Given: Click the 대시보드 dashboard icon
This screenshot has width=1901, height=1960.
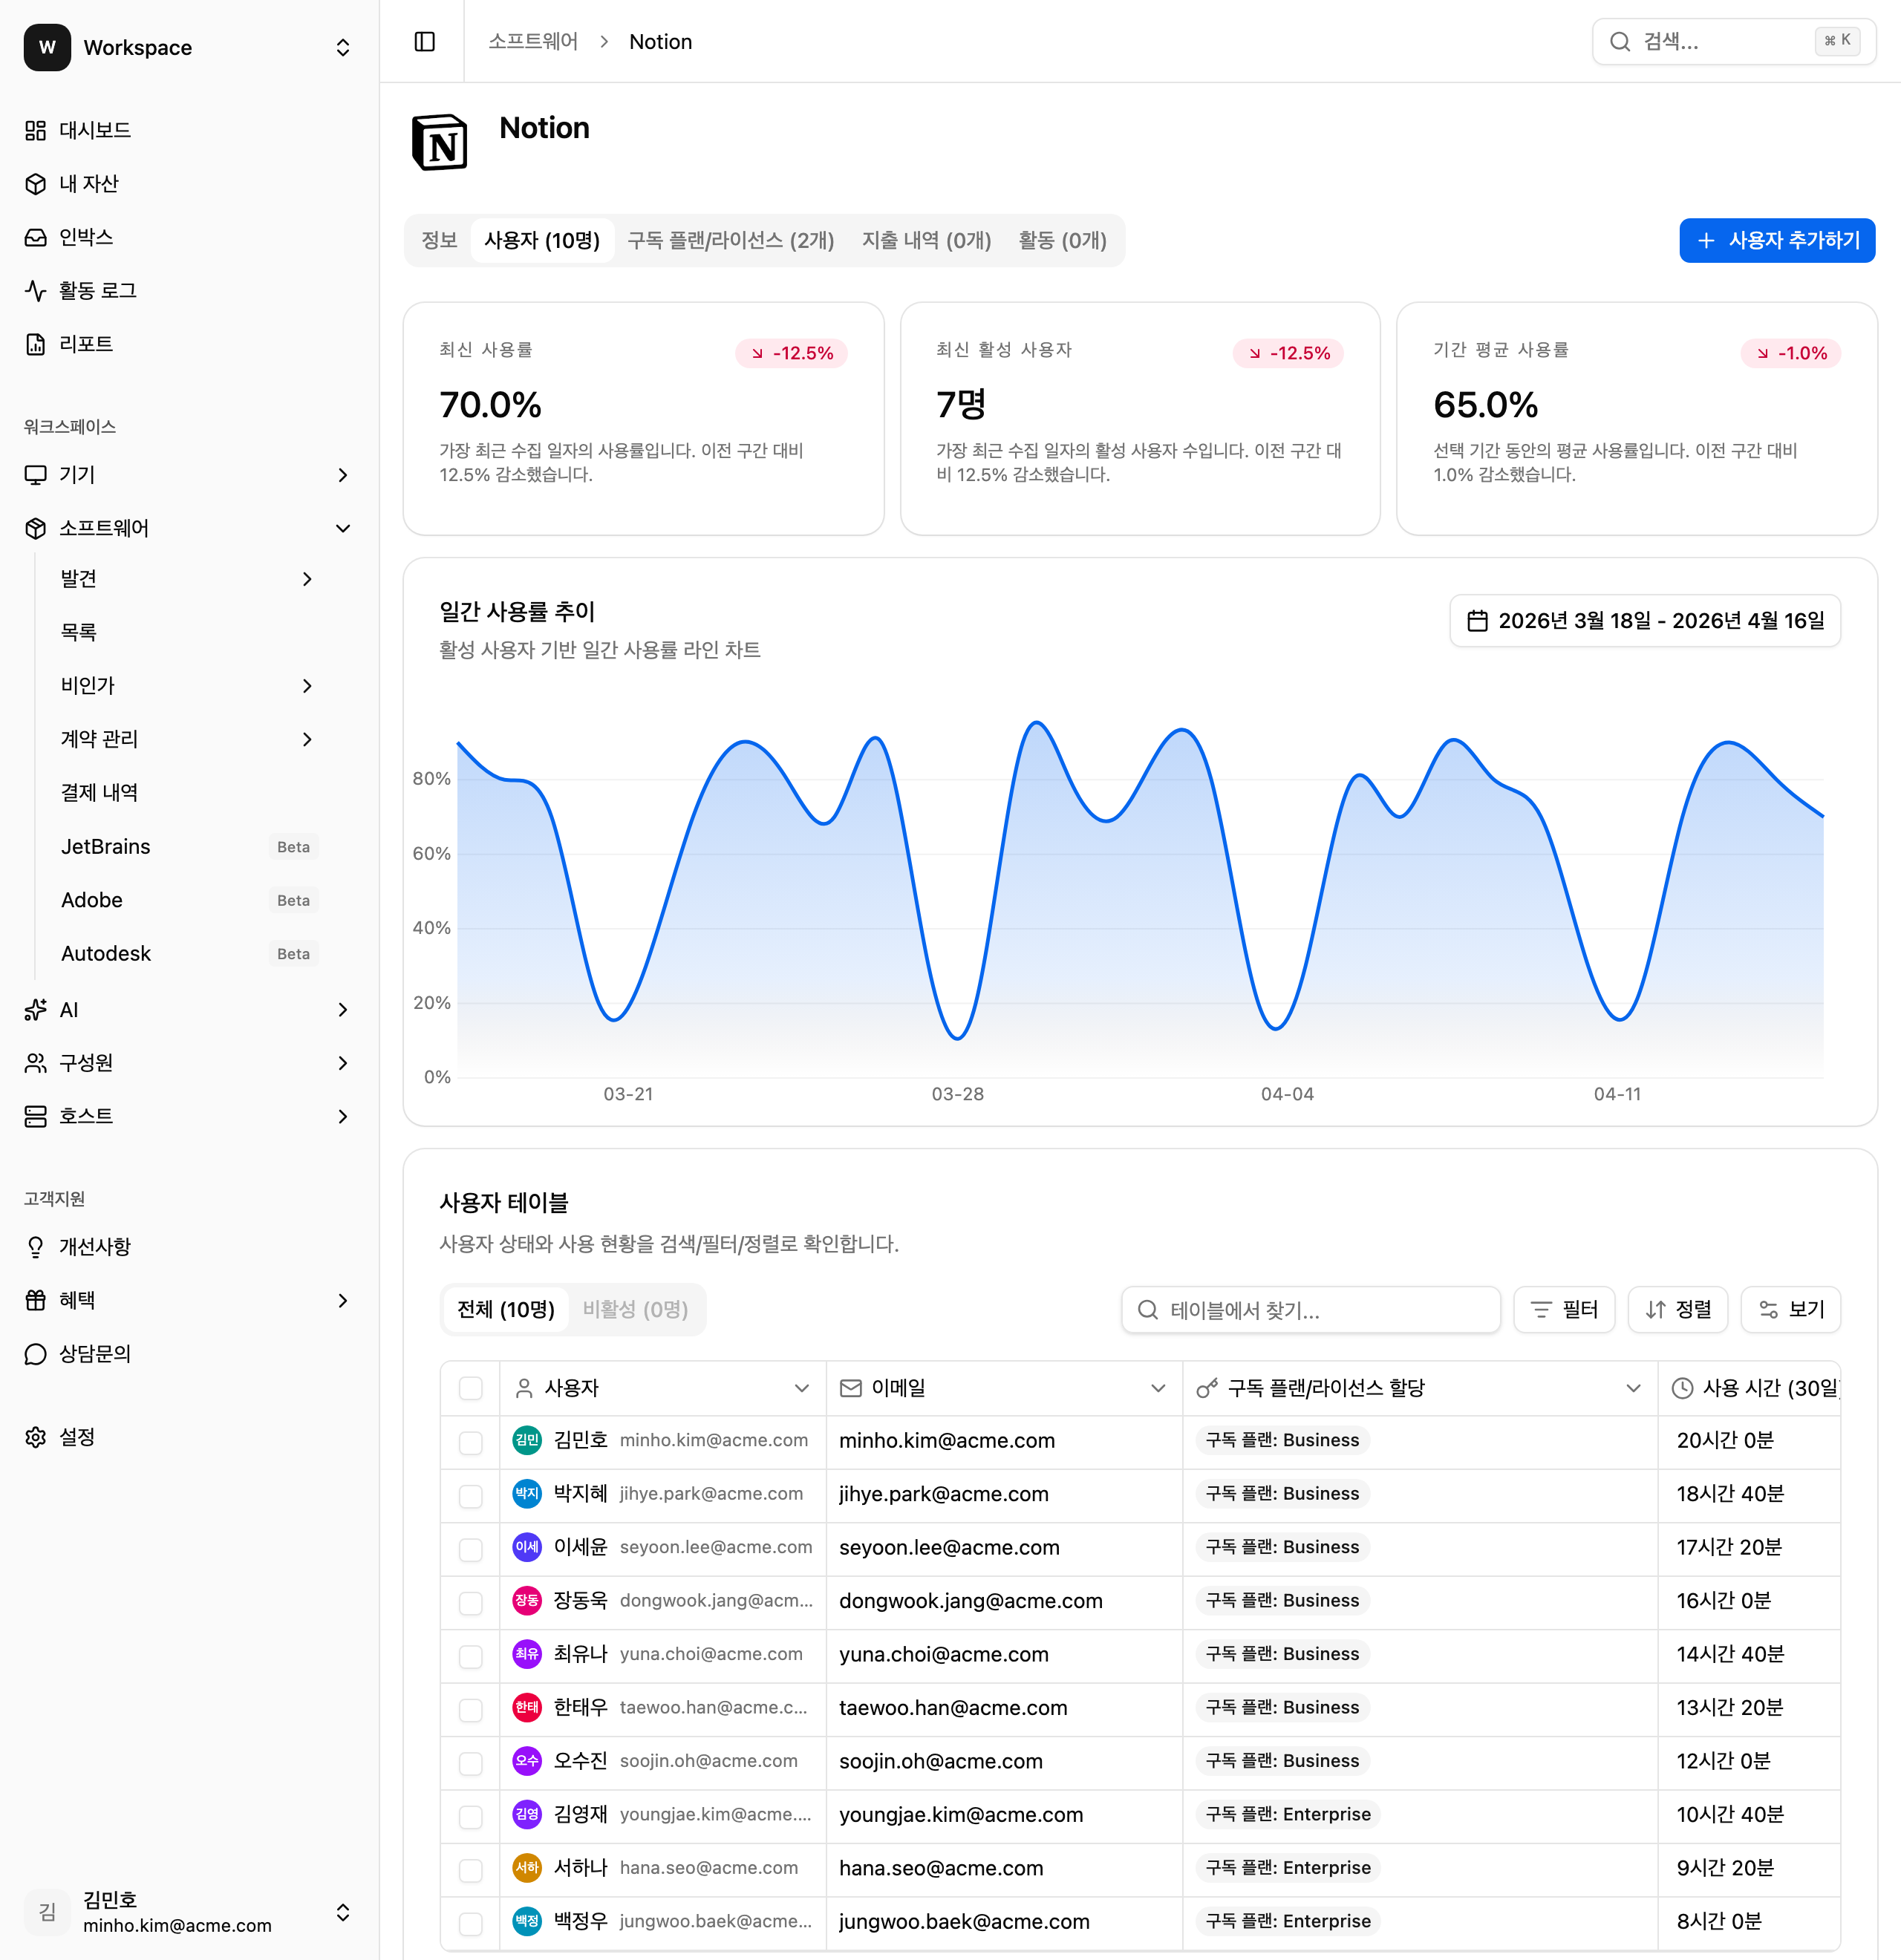Looking at the screenshot, I should [x=36, y=131].
